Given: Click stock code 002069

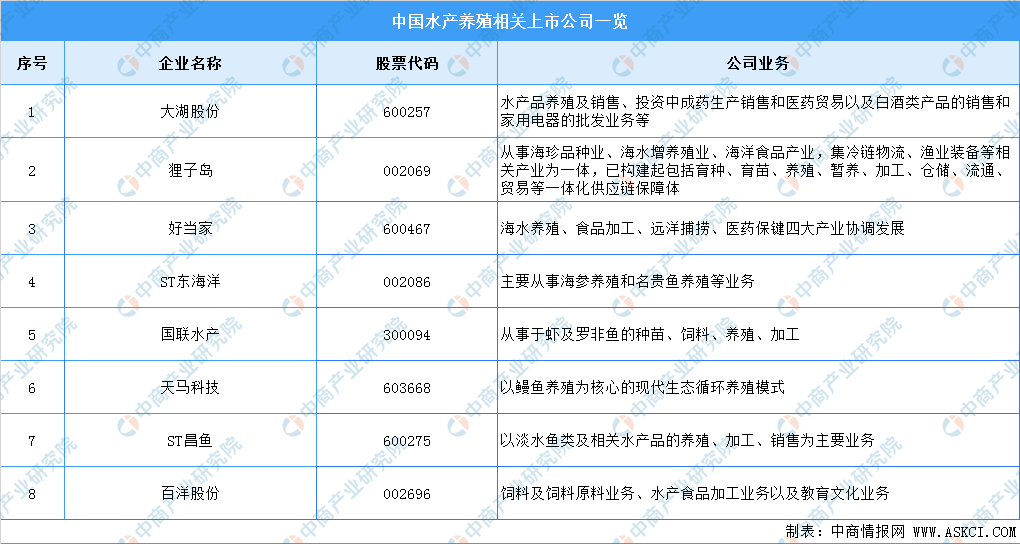Looking at the screenshot, I should tap(407, 171).
